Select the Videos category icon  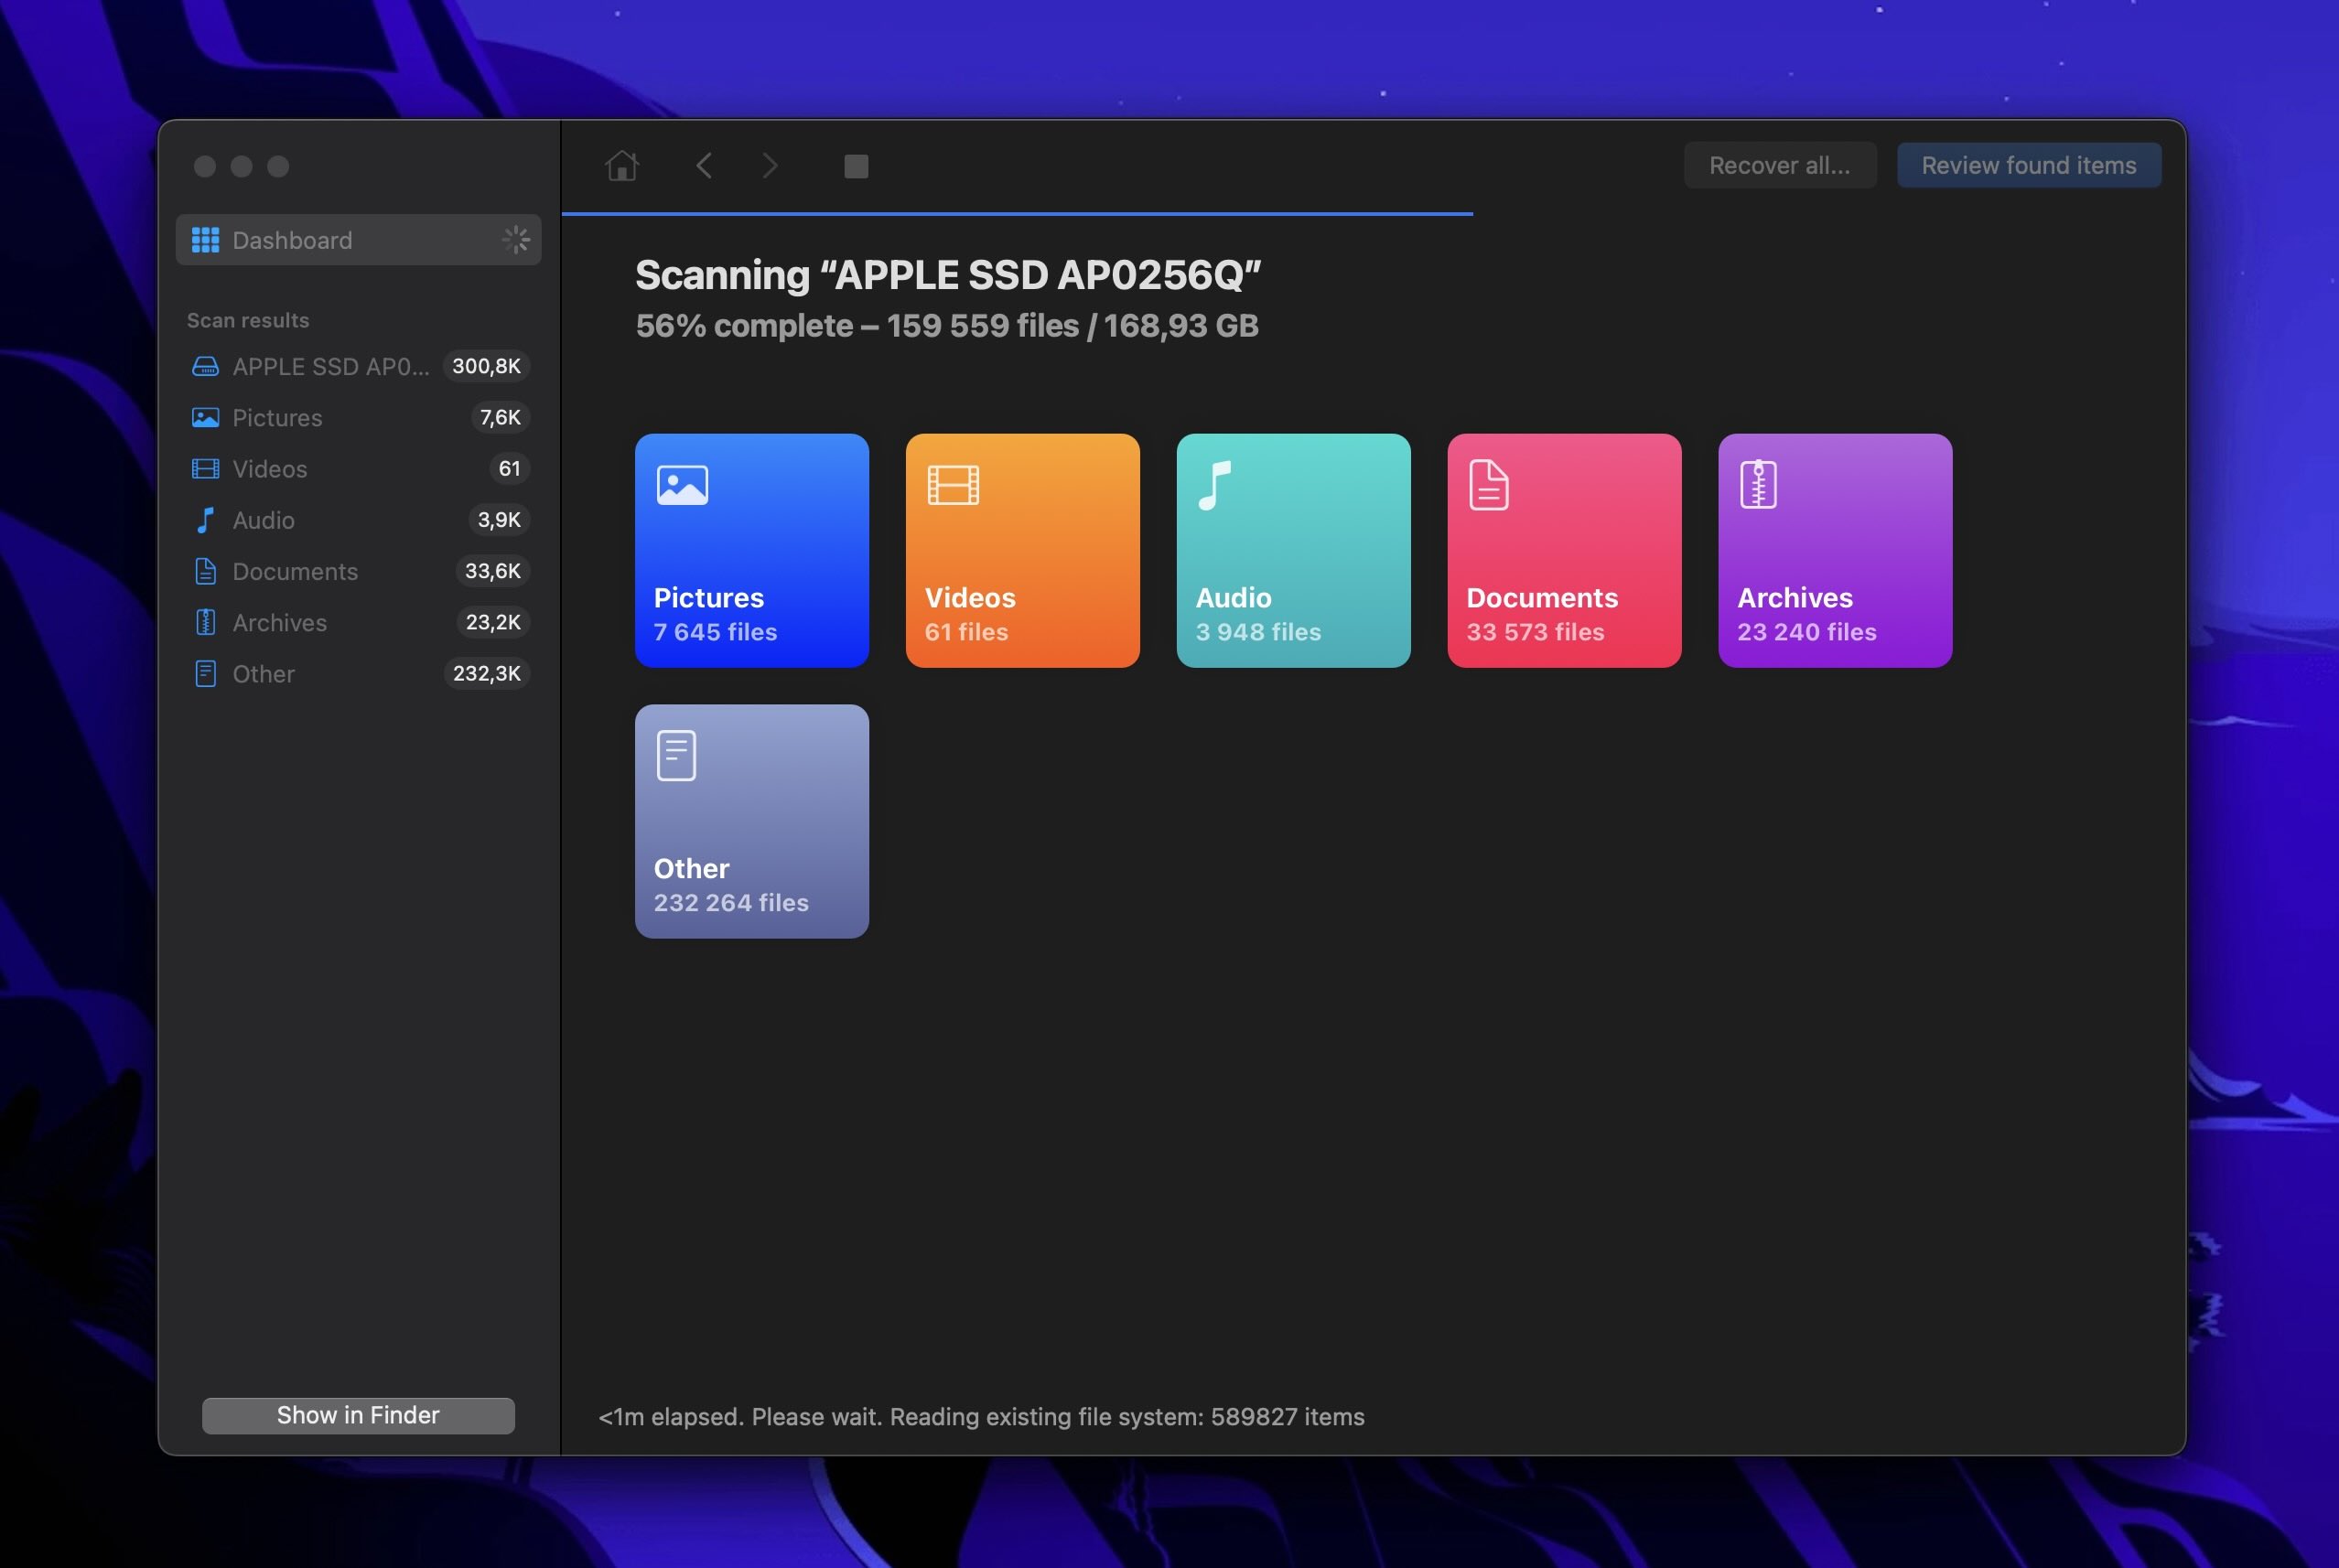click(953, 483)
